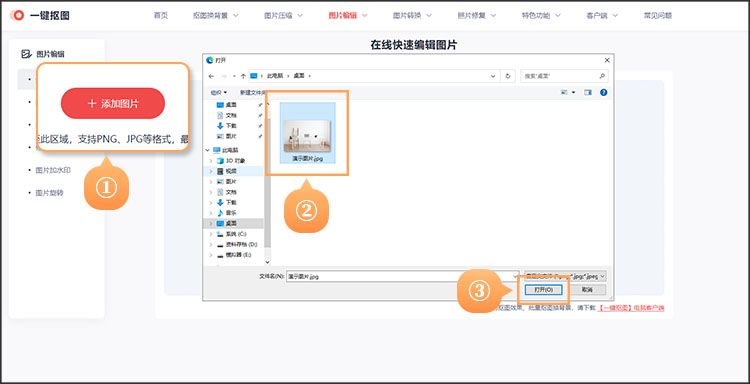Screen dimensions: 750x384
Task: Click the change view icon in the dialog toolbar
Action: click(565, 92)
